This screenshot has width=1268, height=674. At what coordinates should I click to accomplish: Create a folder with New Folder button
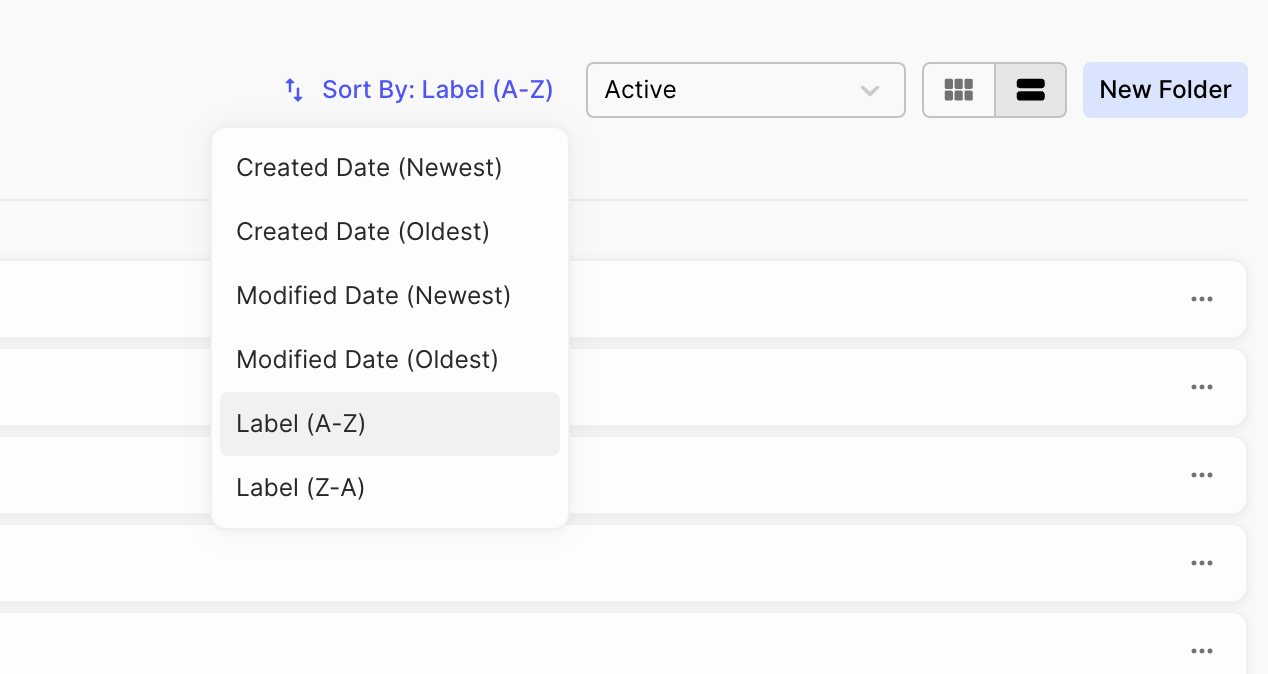[1165, 90]
